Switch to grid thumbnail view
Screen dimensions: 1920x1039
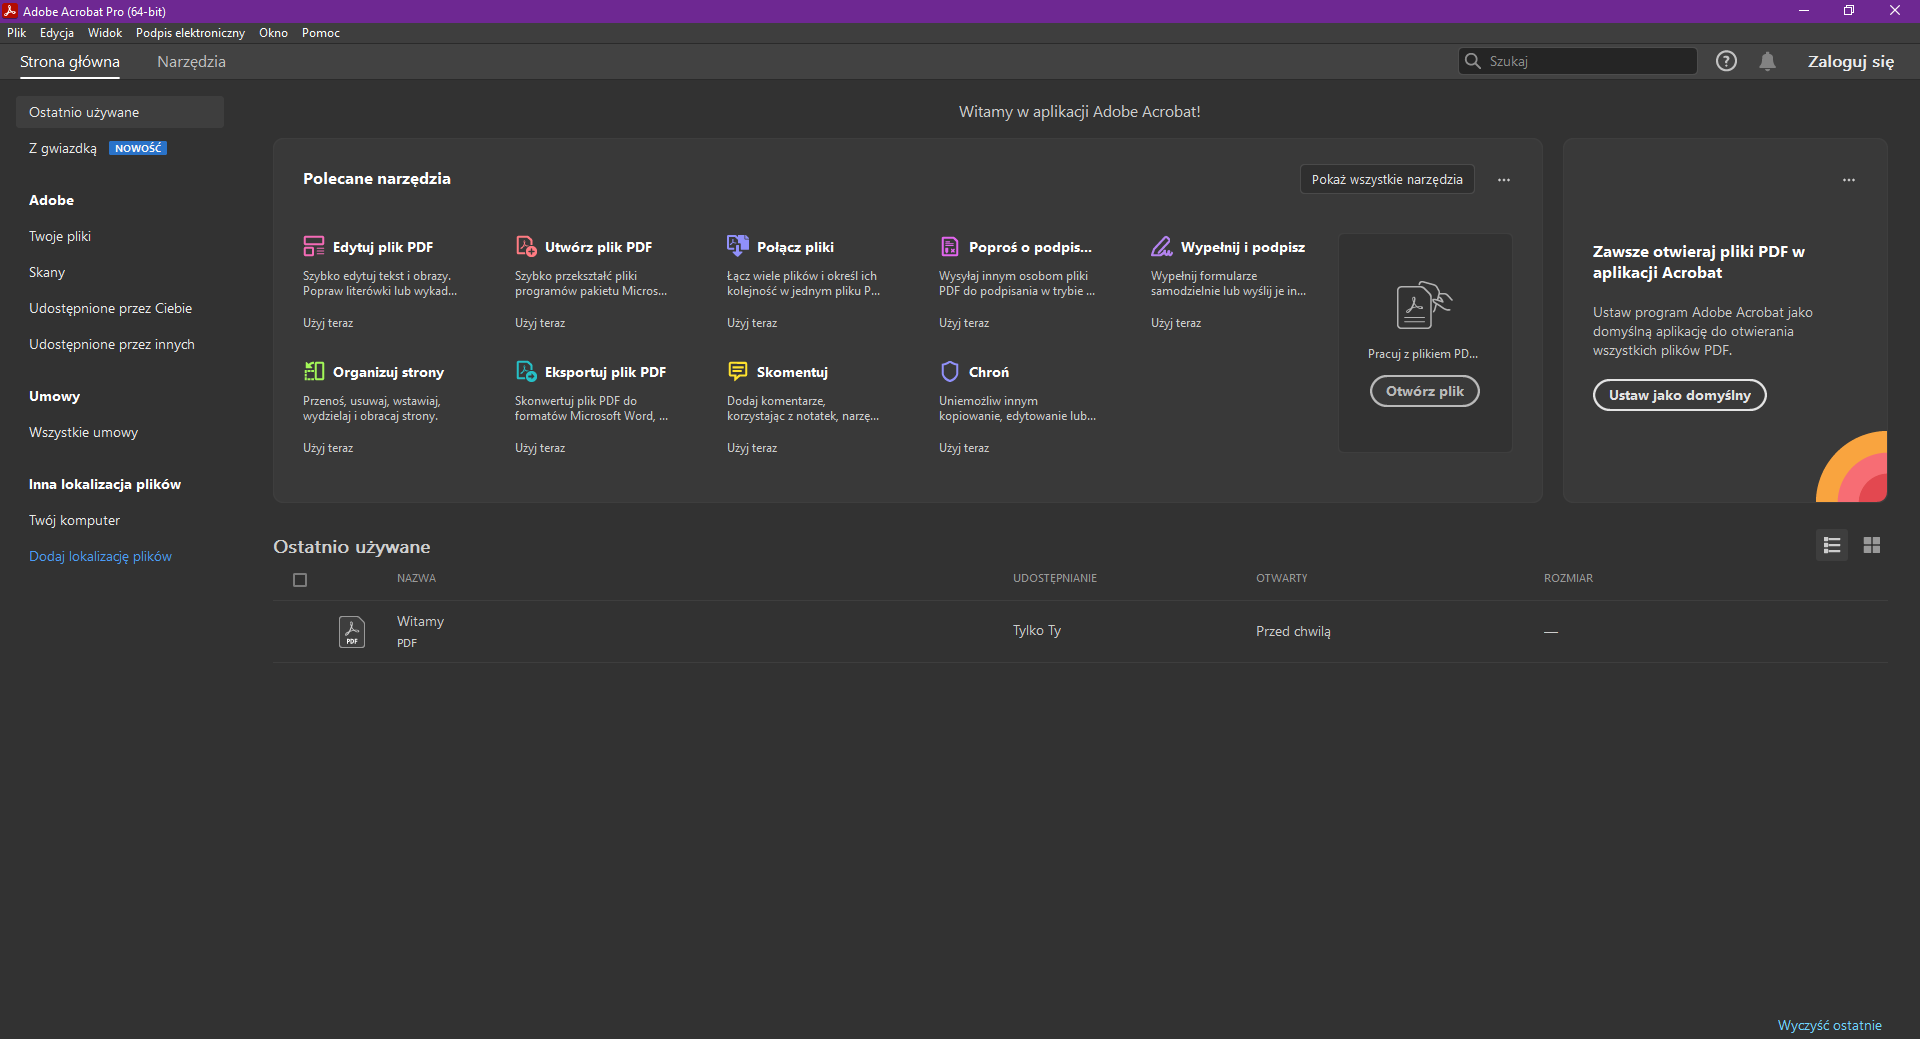(x=1872, y=545)
